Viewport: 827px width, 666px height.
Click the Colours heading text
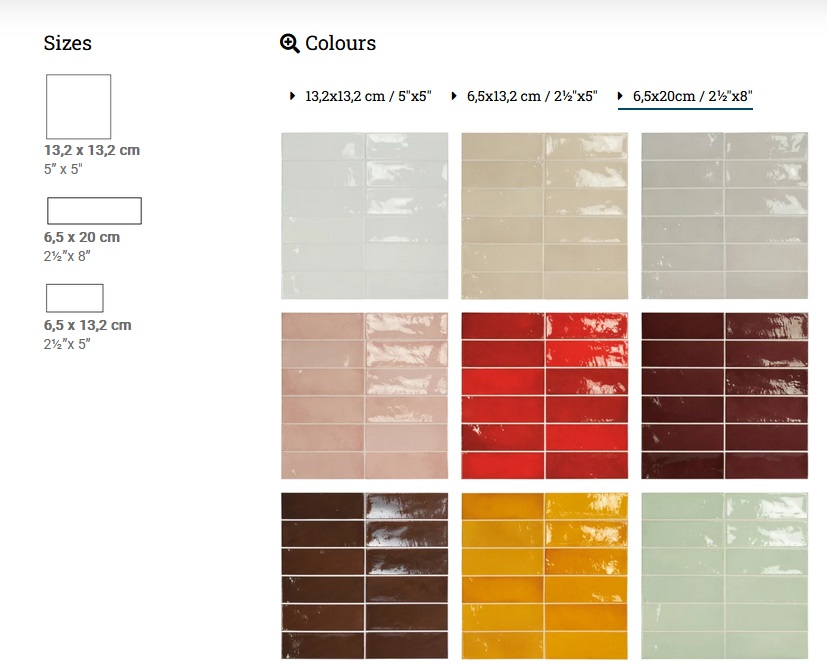click(341, 43)
